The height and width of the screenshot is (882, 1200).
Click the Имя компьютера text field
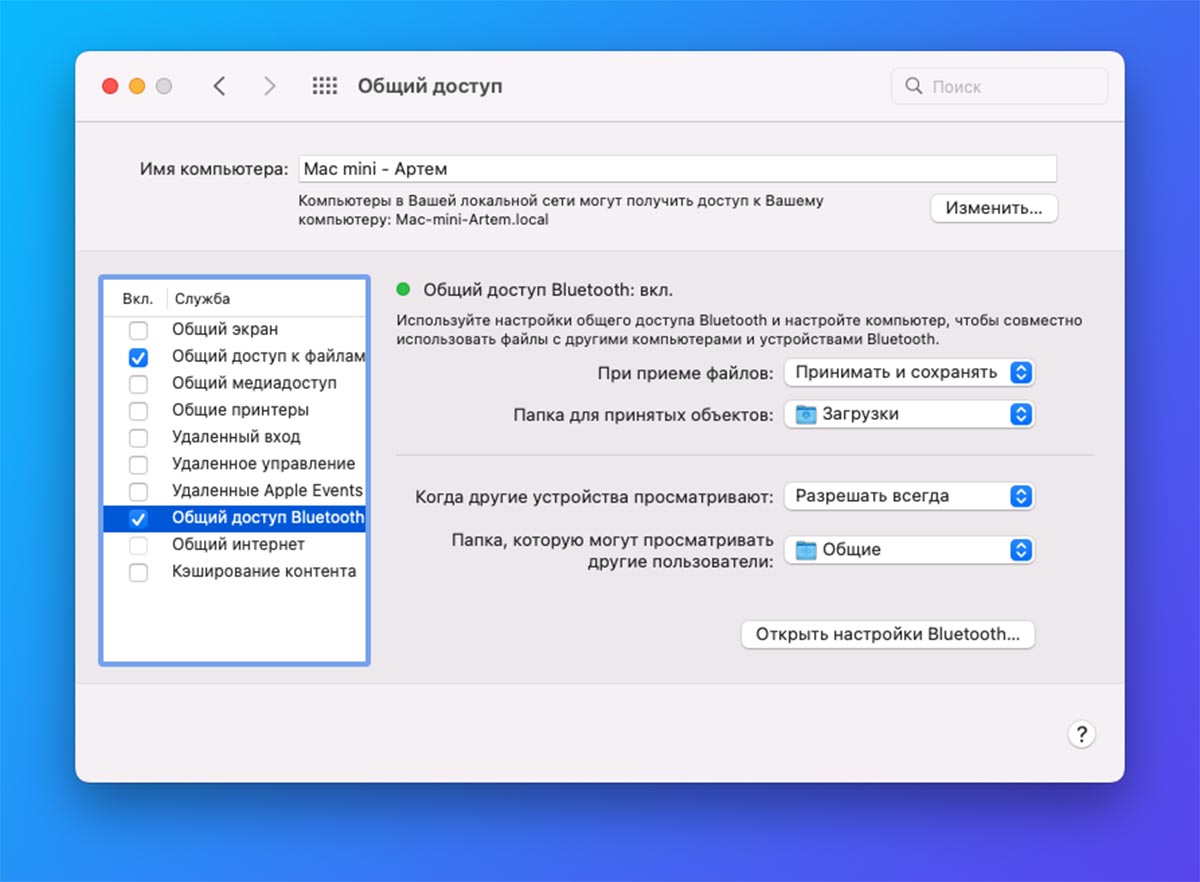pyautogui.click(x=677, y=169)
